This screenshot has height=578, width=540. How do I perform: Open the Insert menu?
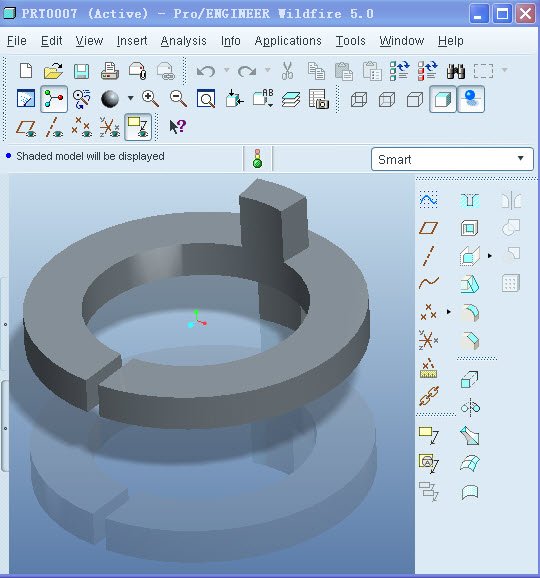[x=132, y=41]
